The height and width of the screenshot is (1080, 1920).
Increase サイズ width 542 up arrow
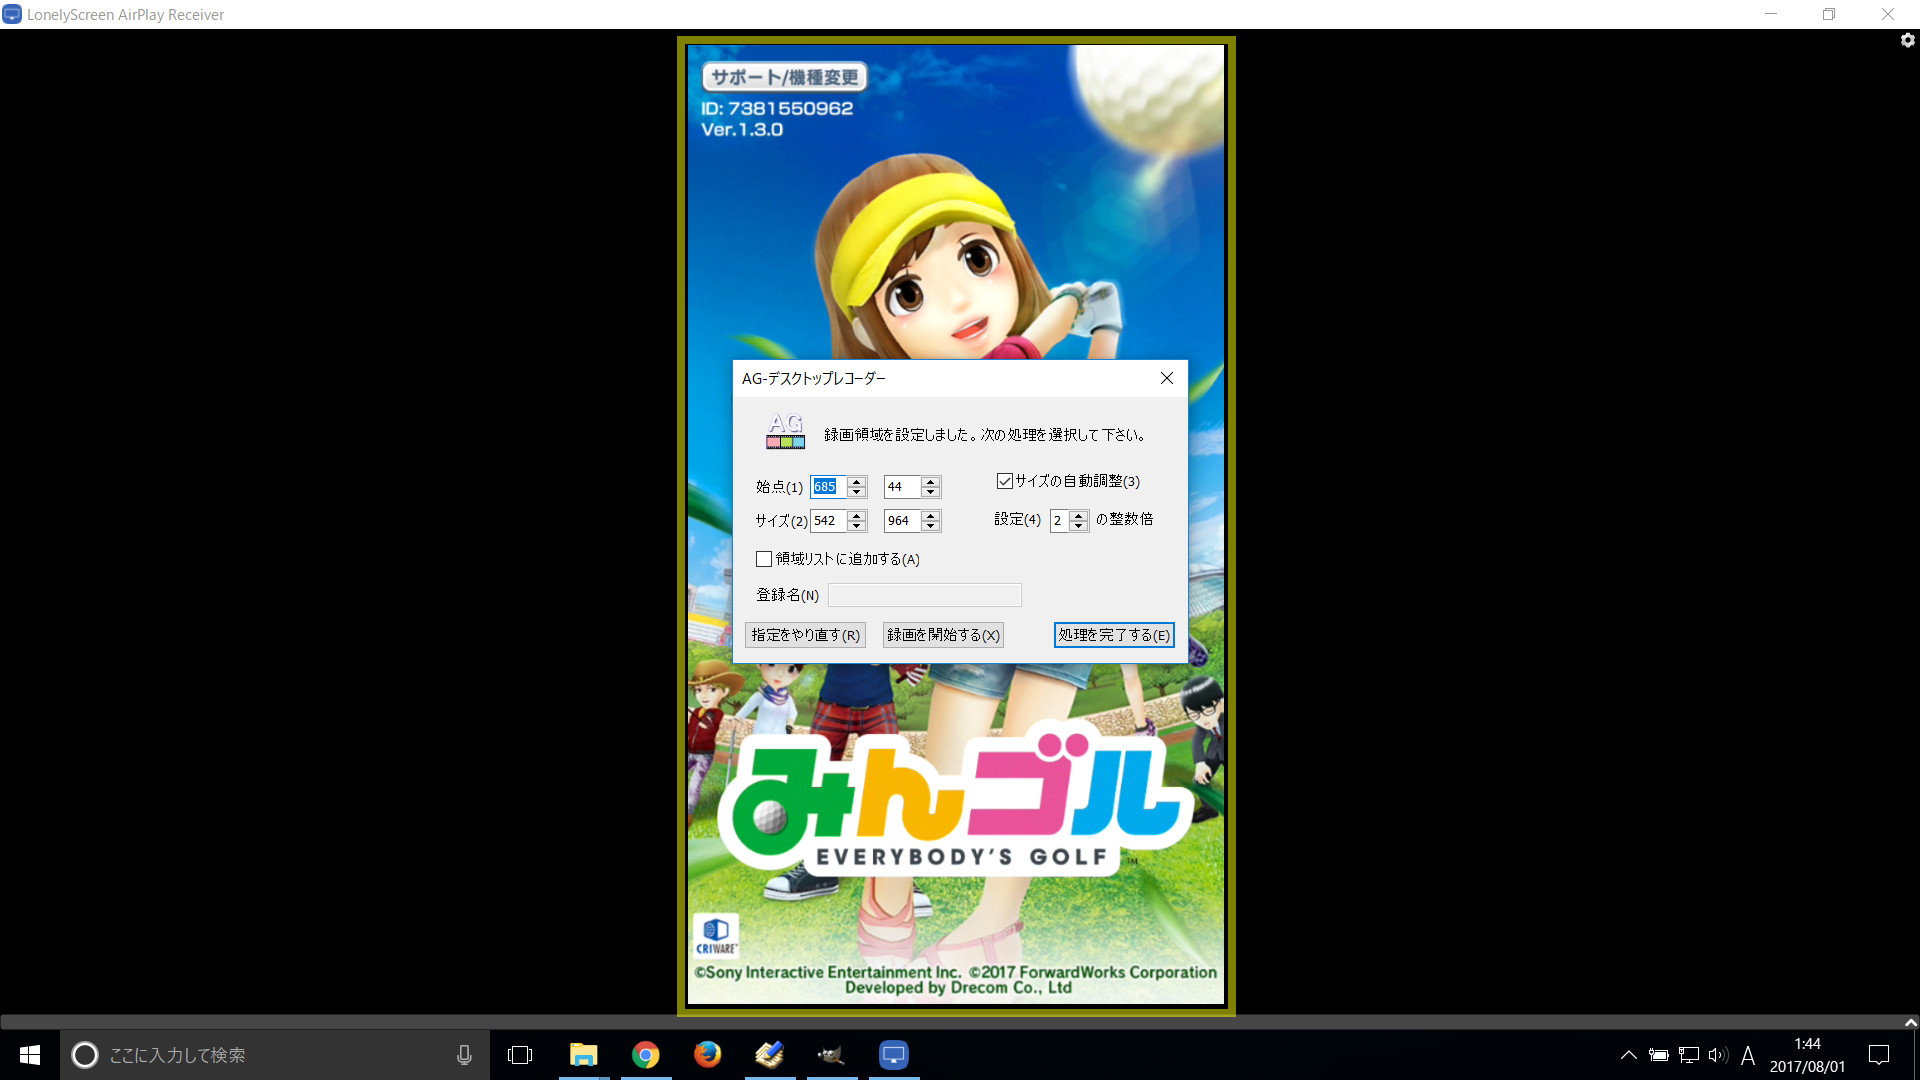pos(856,516)
